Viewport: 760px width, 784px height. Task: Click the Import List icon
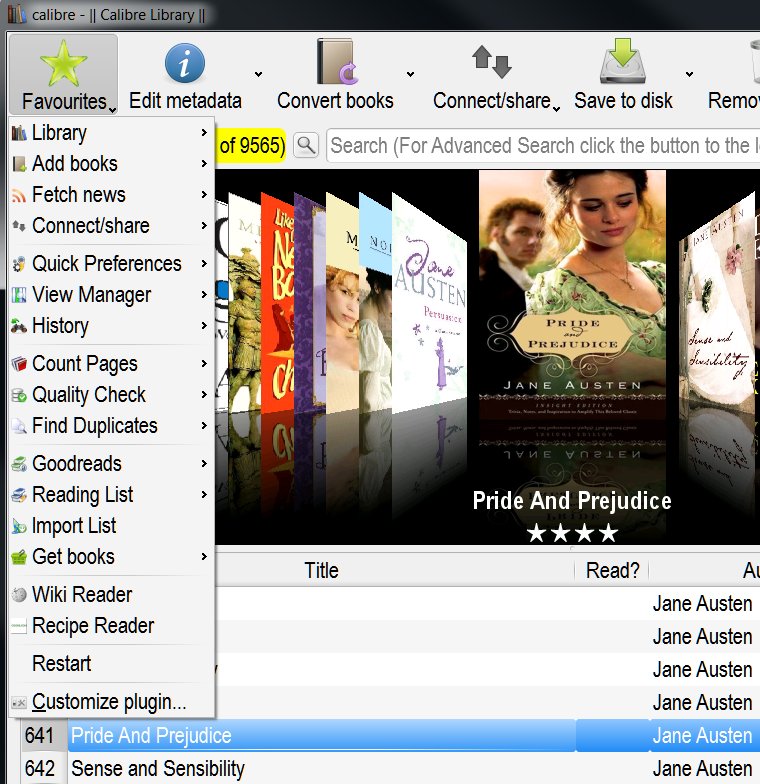[19, 526]
